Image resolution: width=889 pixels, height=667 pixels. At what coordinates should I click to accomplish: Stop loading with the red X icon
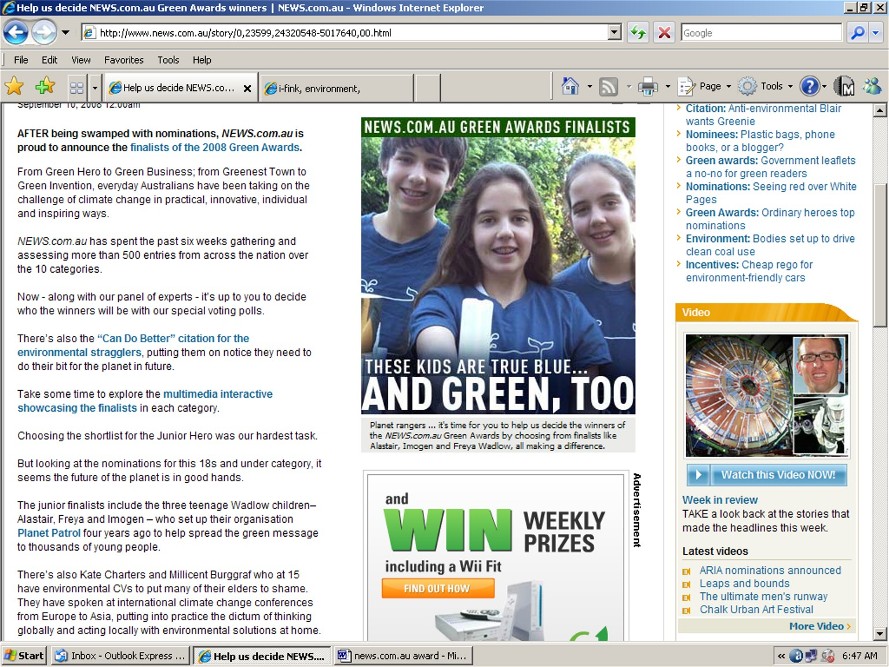point(664,33)
